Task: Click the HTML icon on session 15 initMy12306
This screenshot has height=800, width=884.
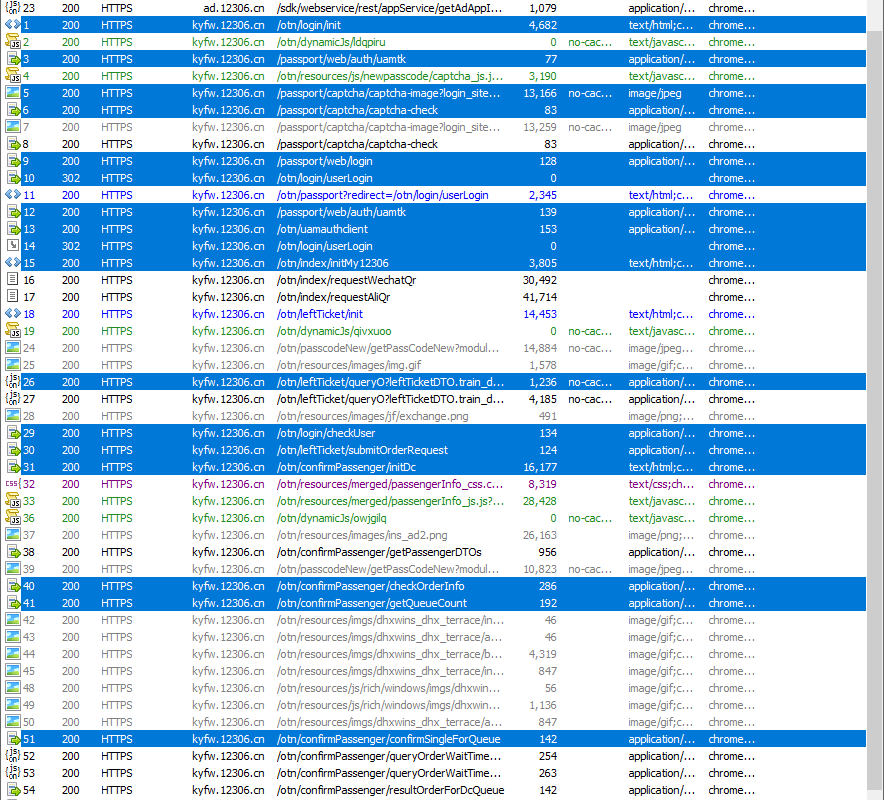Action: tap(12, 263)
